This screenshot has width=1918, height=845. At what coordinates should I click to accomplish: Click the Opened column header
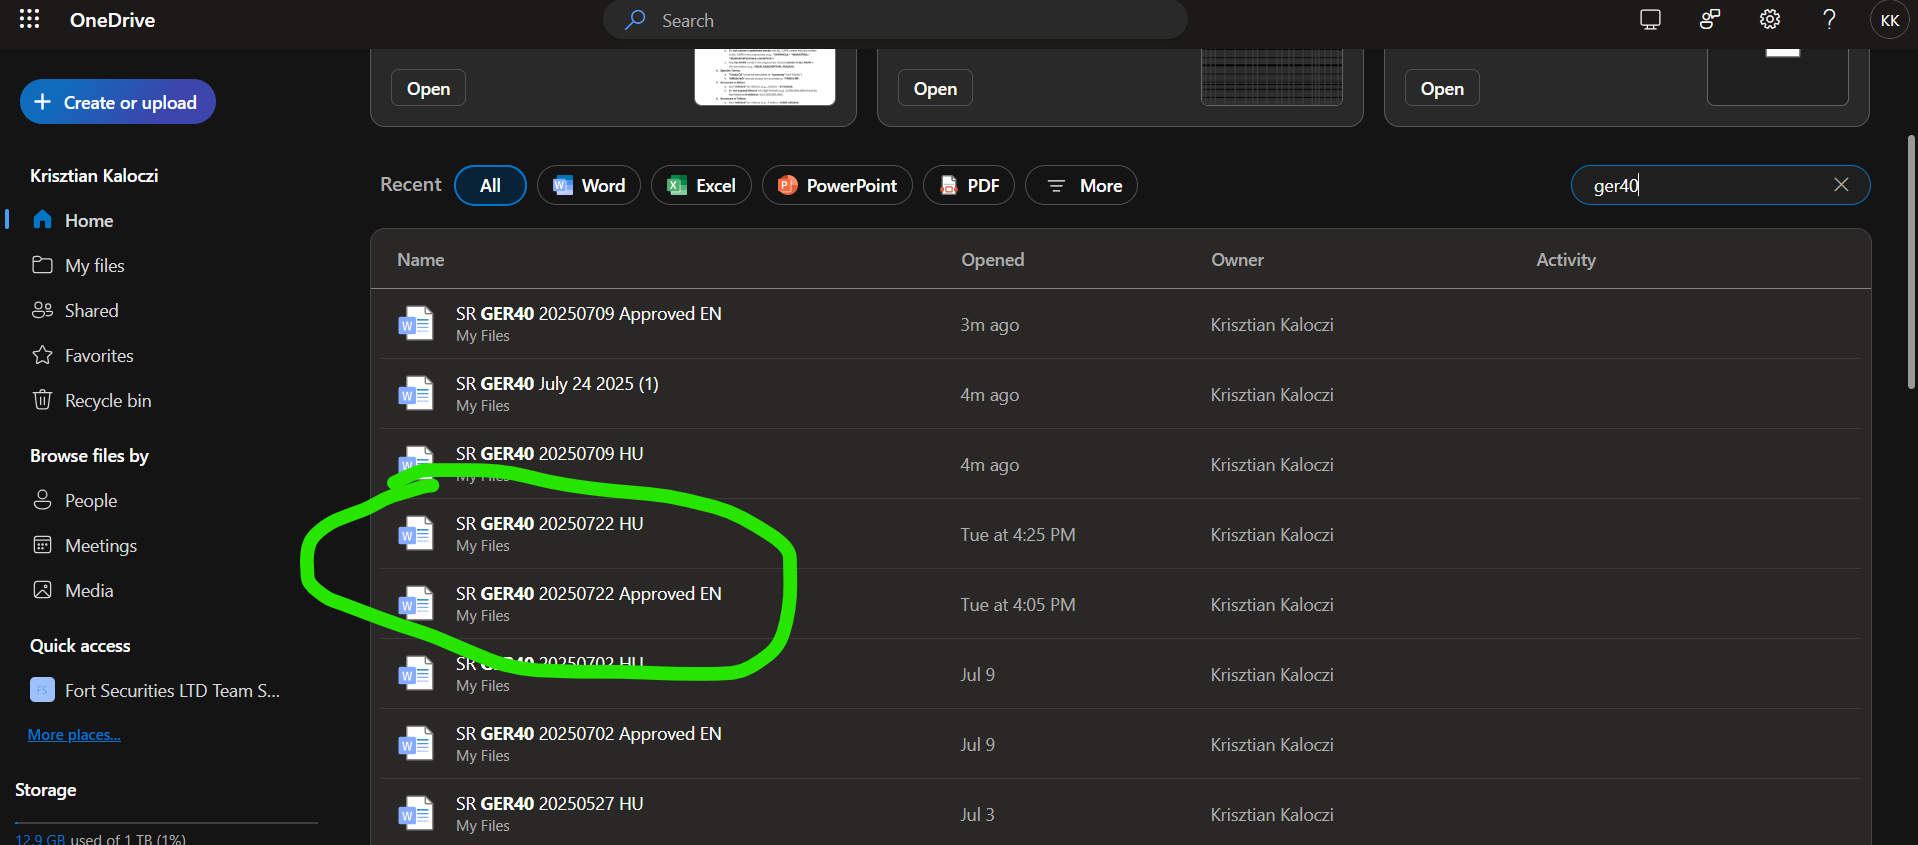pos(992,259)
